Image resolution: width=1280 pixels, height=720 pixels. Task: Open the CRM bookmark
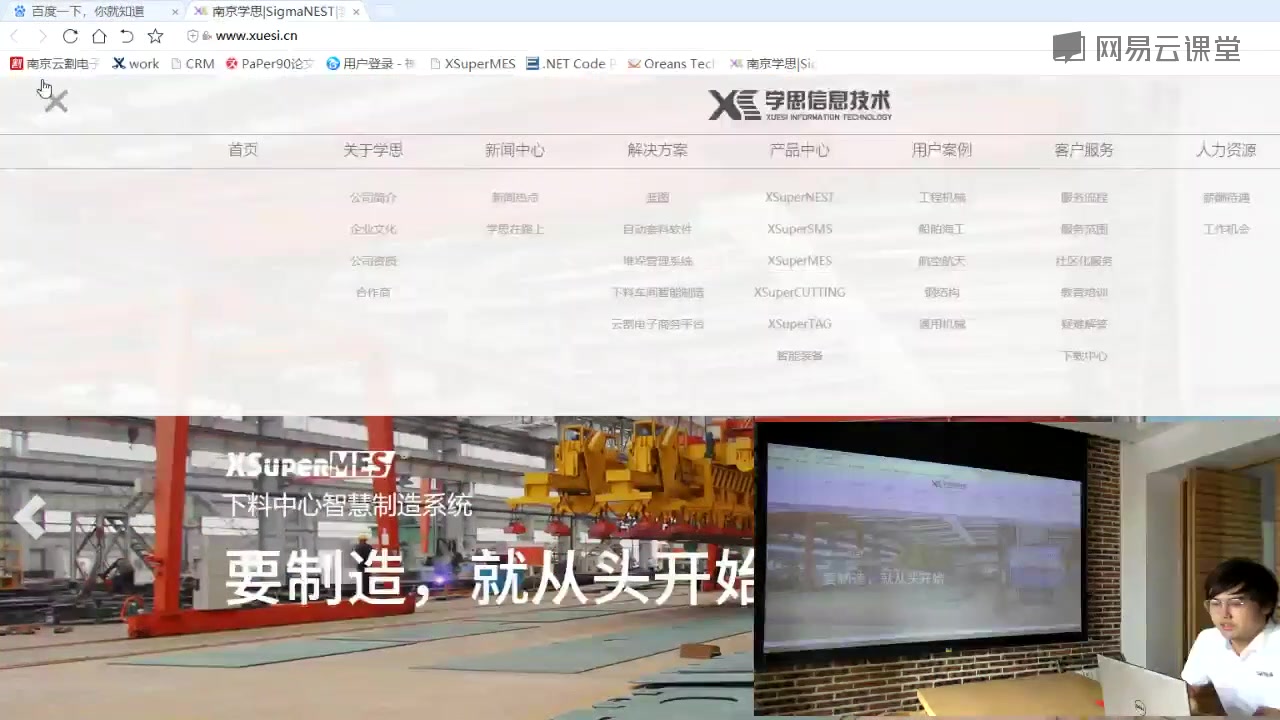point(192,63)
